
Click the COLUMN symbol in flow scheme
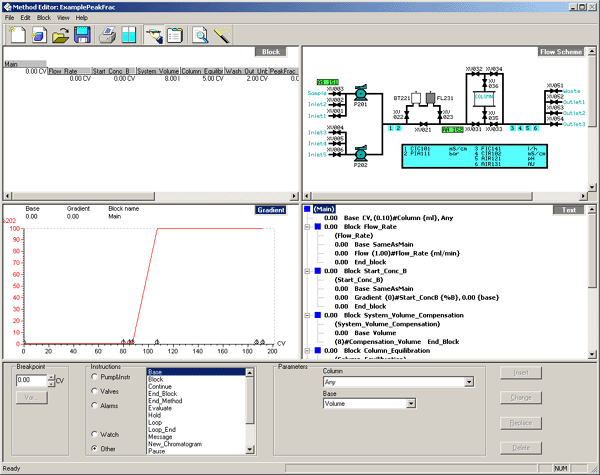tap(484, 97)
